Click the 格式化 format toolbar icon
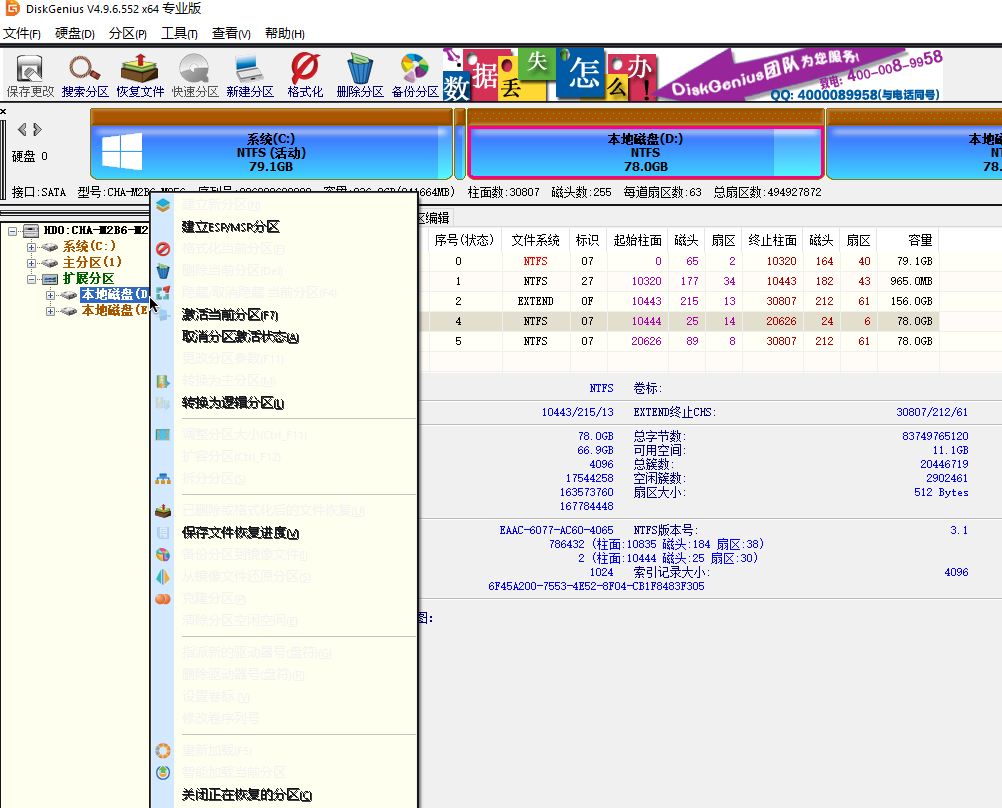This screenshot has height=808, width=1002. tap(305, 76)
